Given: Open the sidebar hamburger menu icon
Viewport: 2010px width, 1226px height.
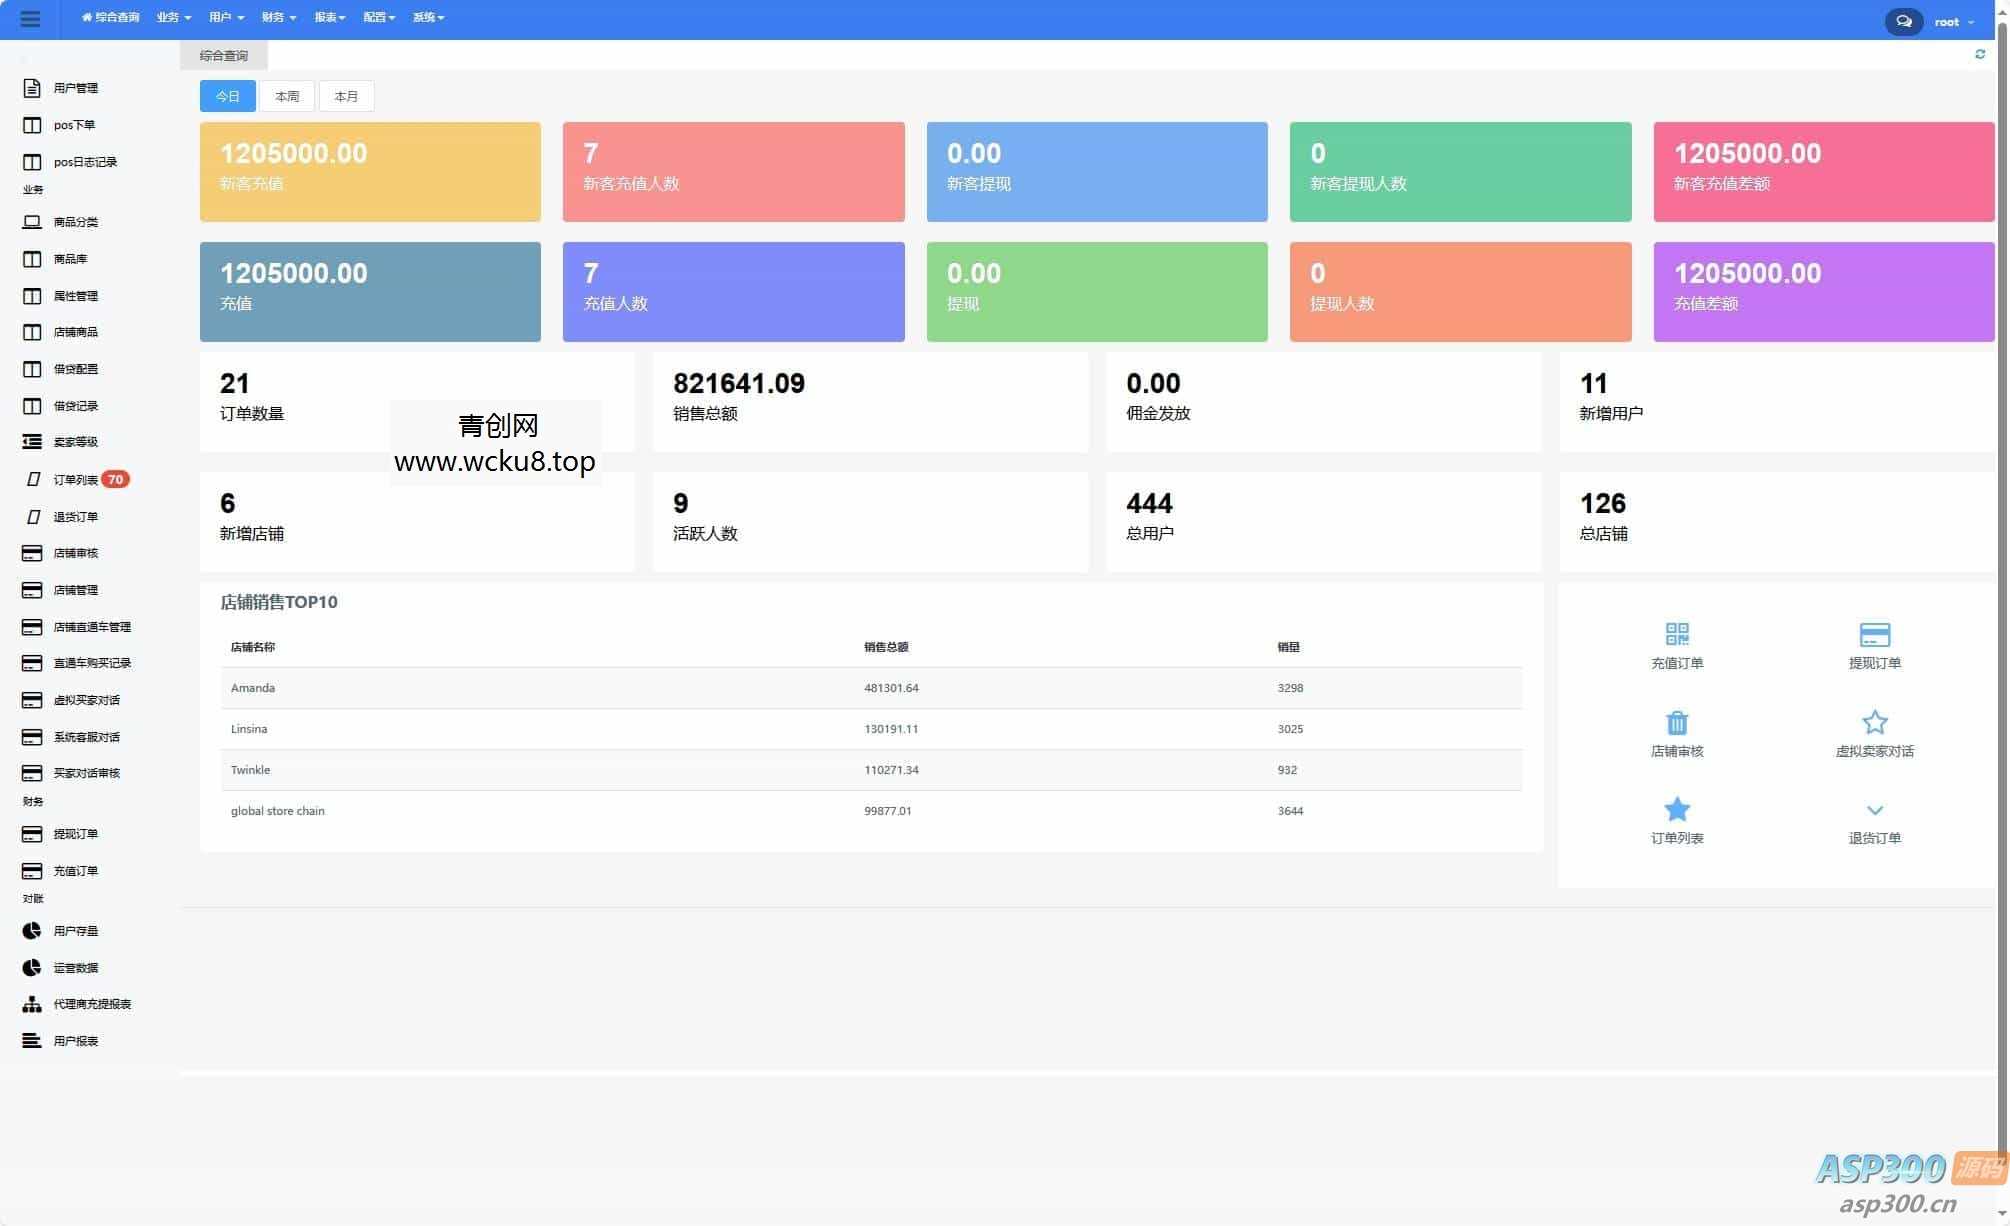Looking at the screenshot, I should (31, 19).
